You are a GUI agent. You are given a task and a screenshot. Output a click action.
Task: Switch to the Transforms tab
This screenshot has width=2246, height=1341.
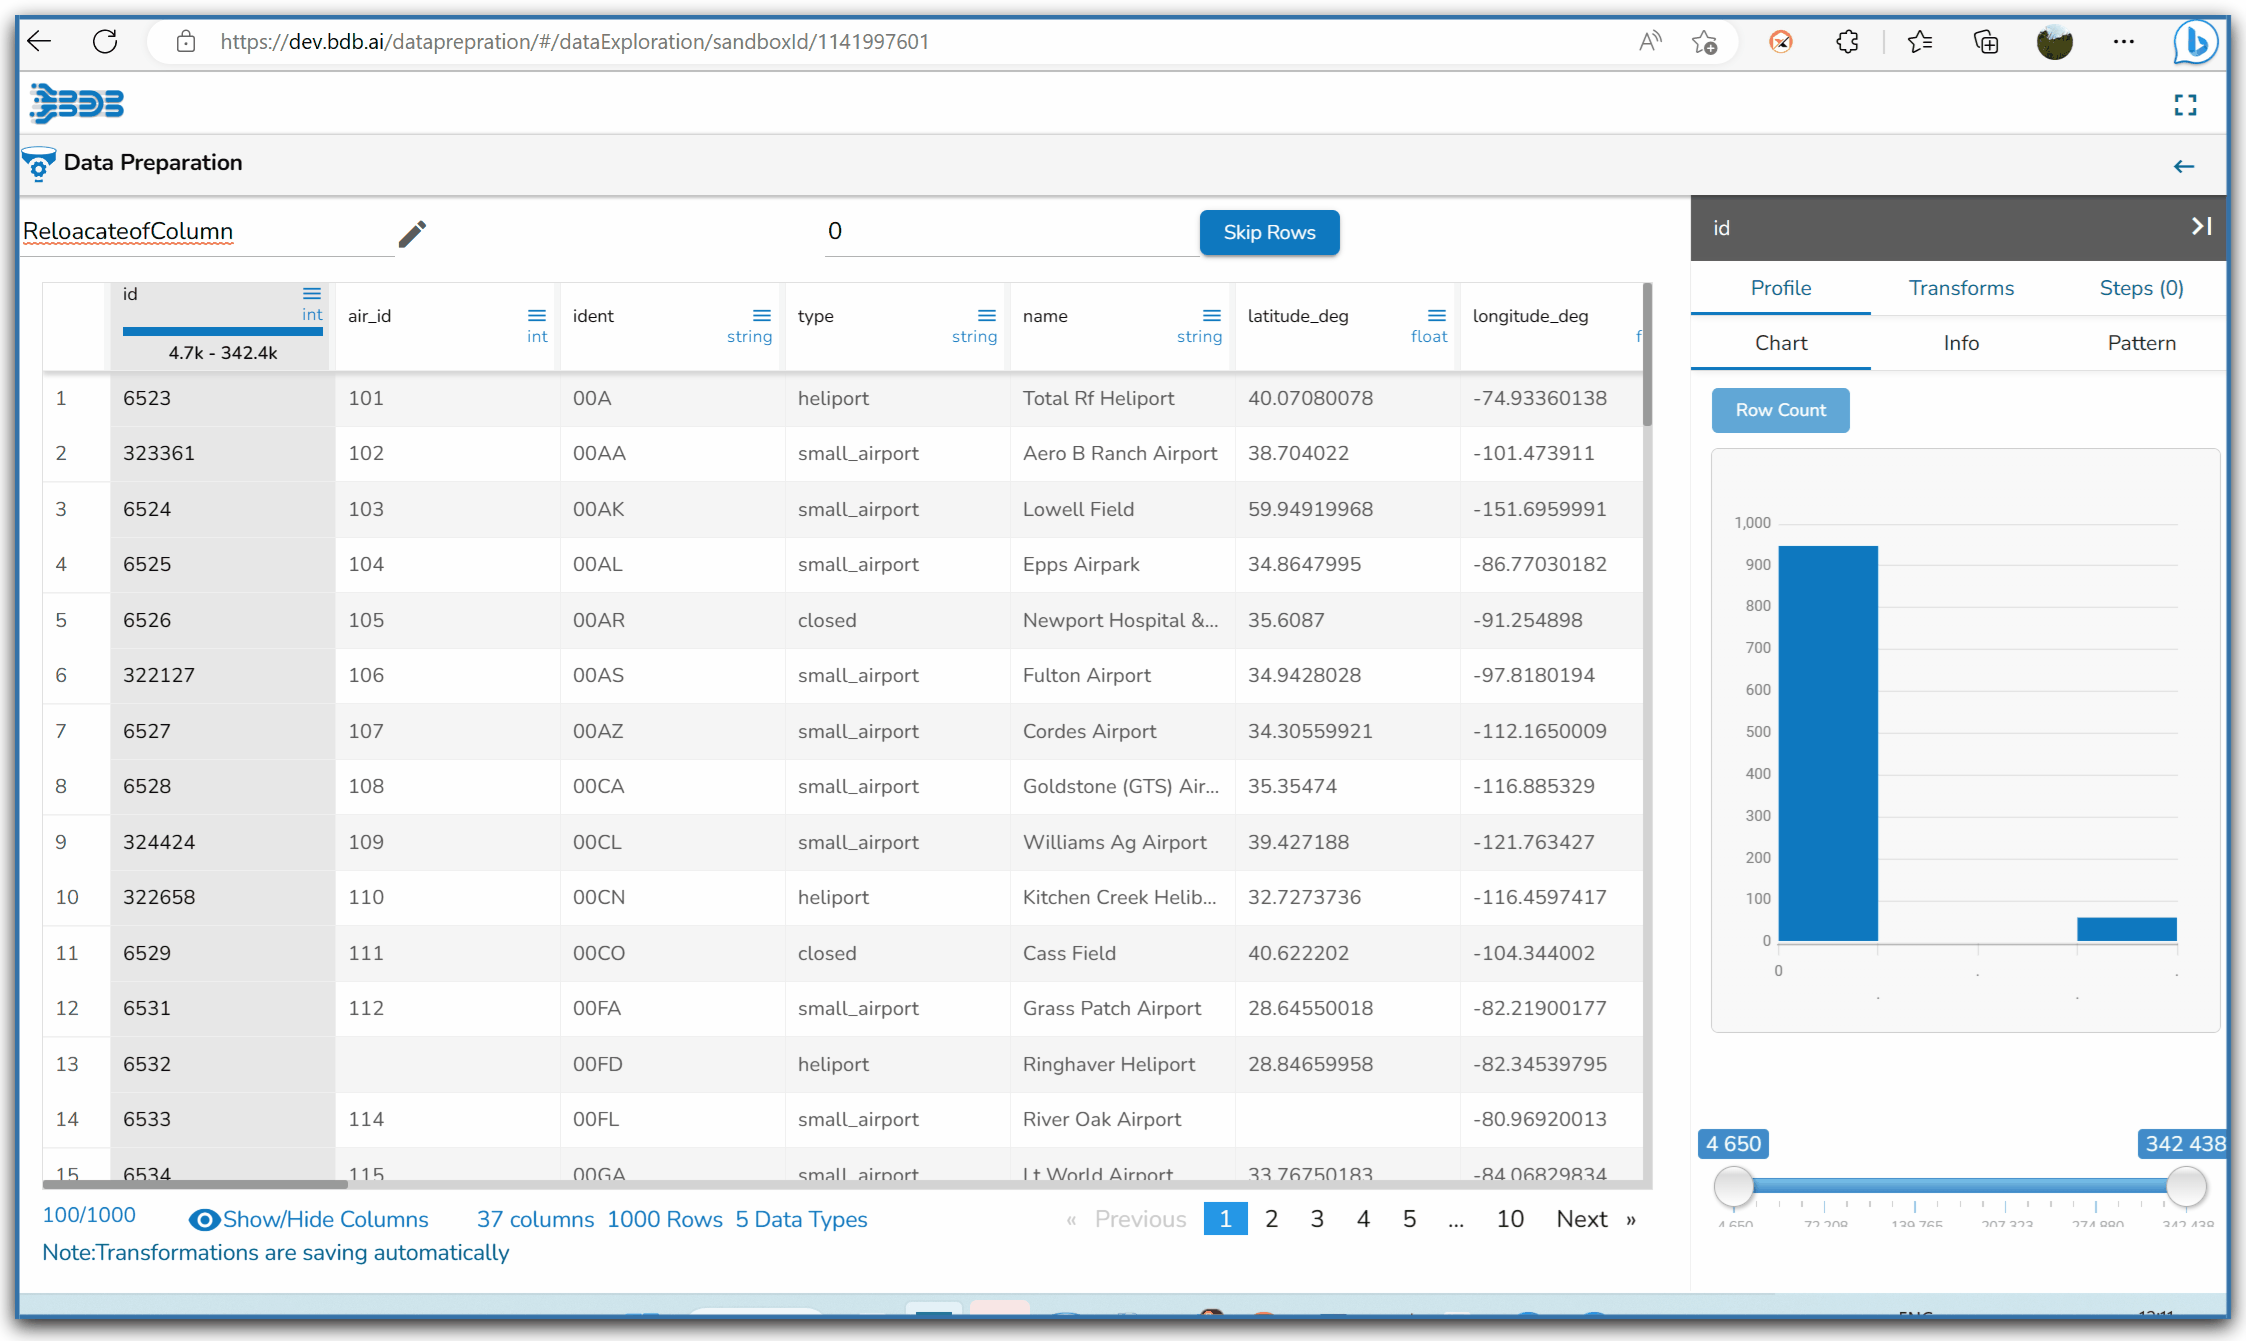click(1960, 288)
